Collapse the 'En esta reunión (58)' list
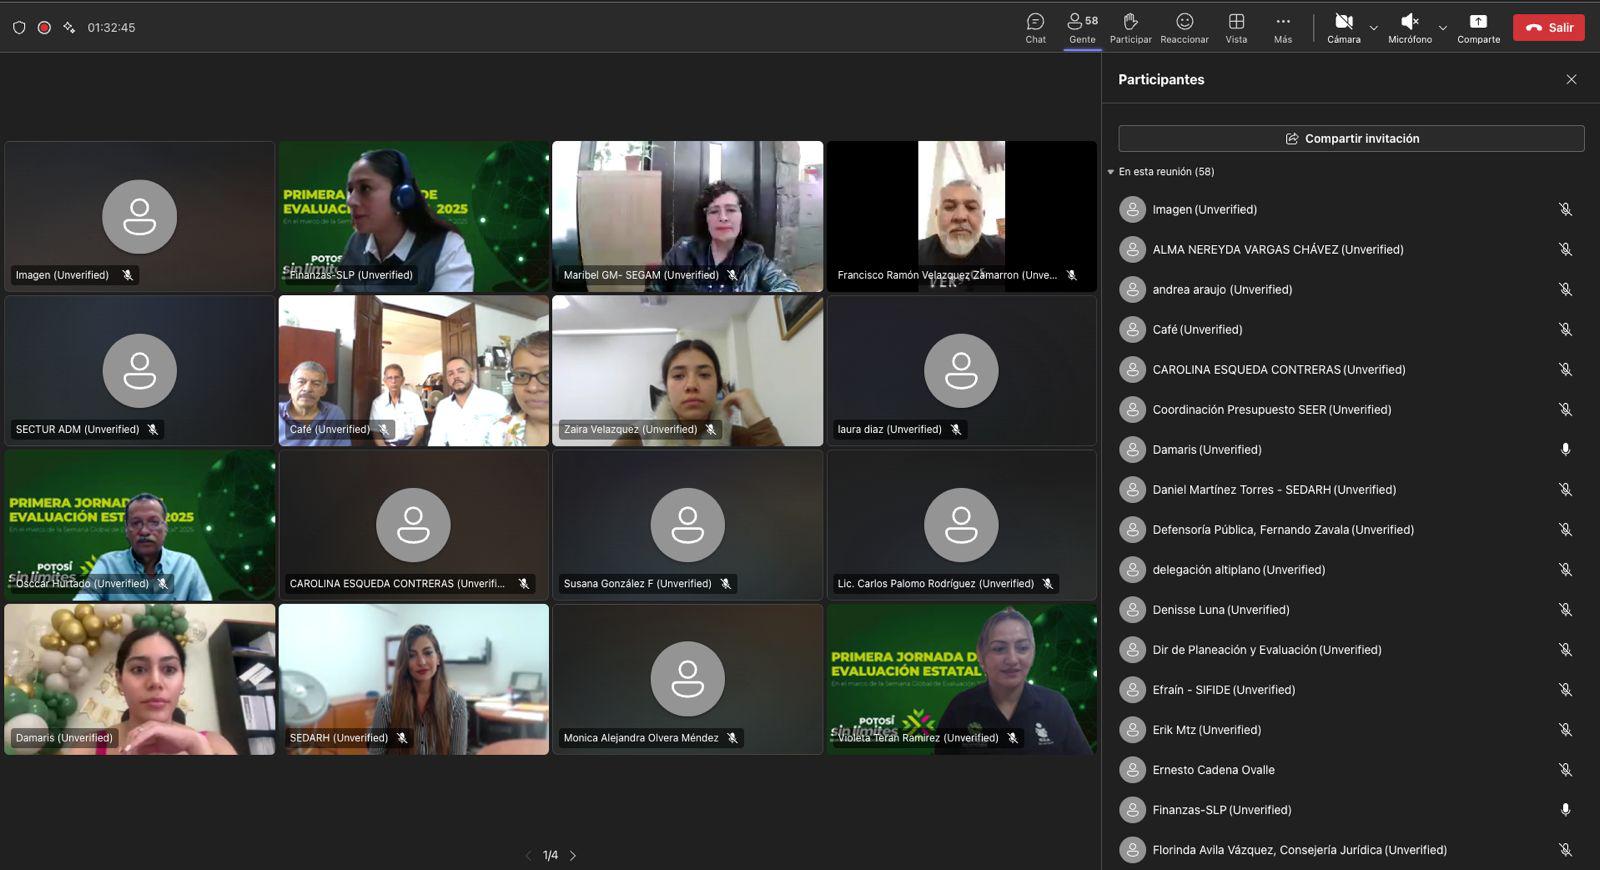 1111,172
